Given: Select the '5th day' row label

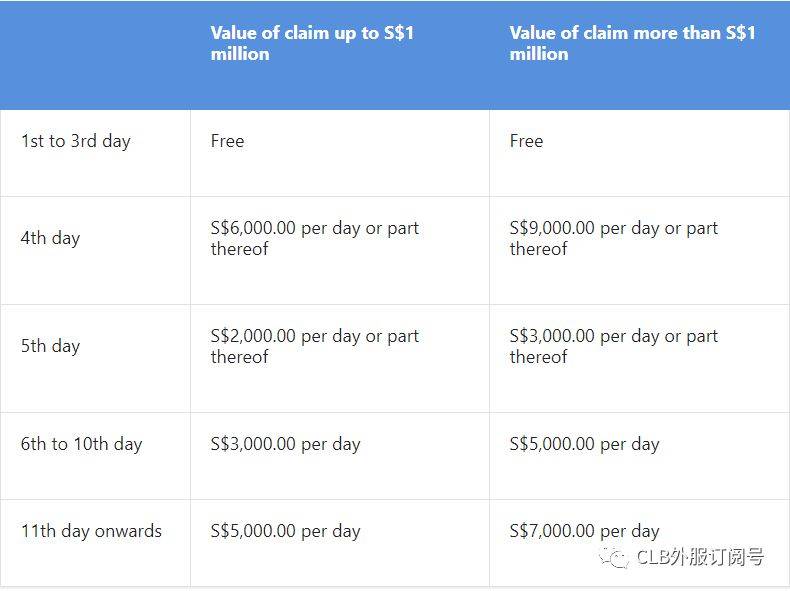Looking at the screenshot, I should pyautogui.click(x=50, y=346).
